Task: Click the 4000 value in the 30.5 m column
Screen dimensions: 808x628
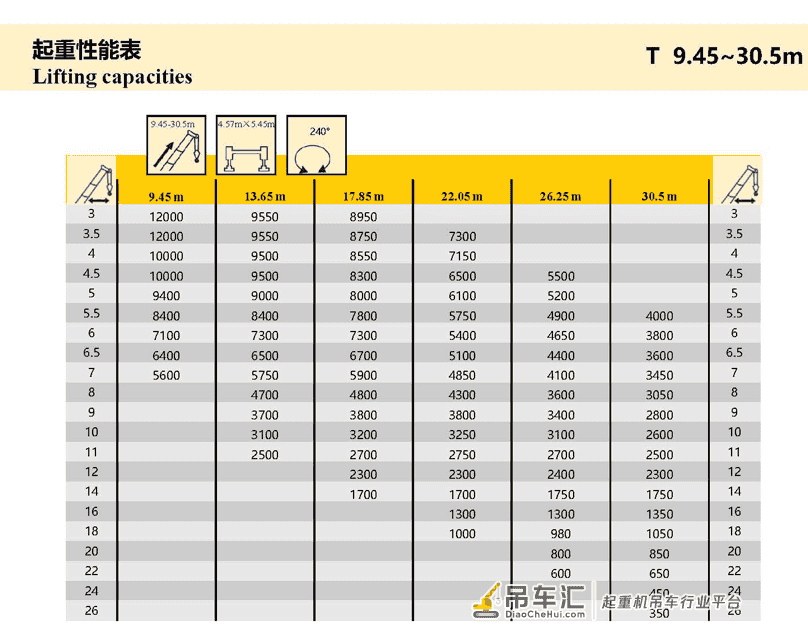Action: coord(660,316)
